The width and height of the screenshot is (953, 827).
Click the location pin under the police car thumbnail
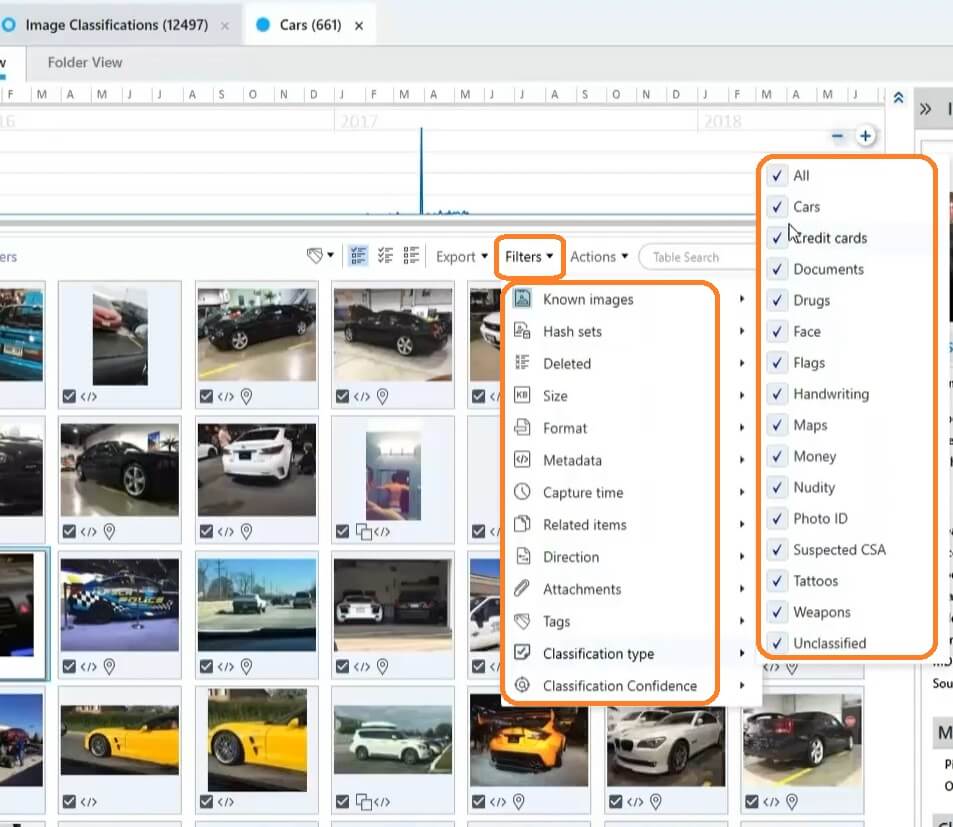pos(109,667)
